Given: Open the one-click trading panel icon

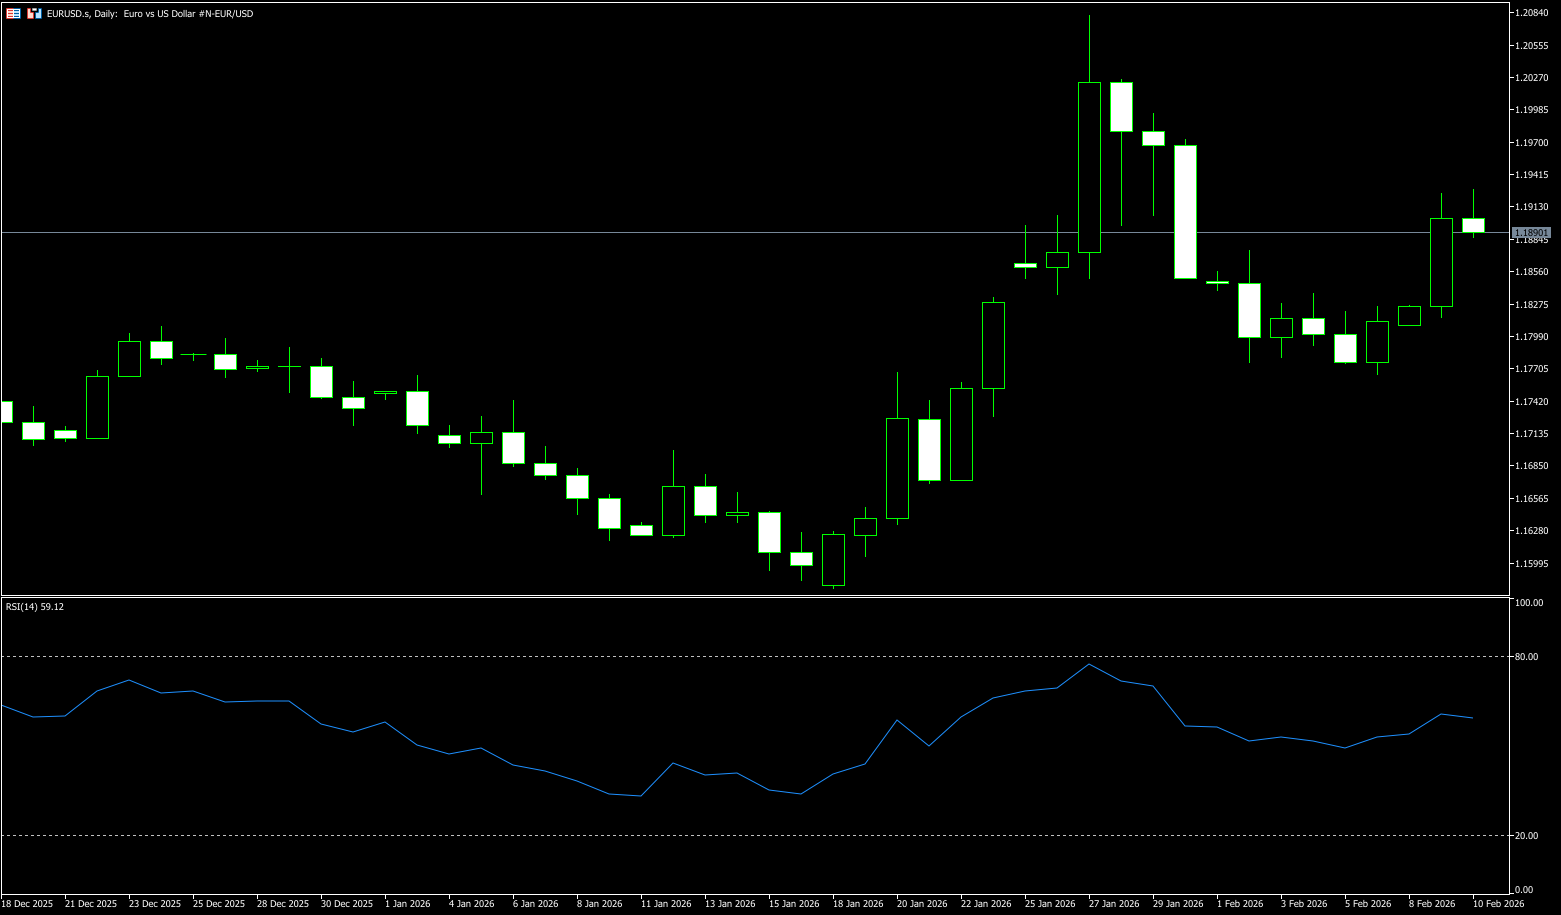Looking at the screenshot, I should (x=13, y=14).
